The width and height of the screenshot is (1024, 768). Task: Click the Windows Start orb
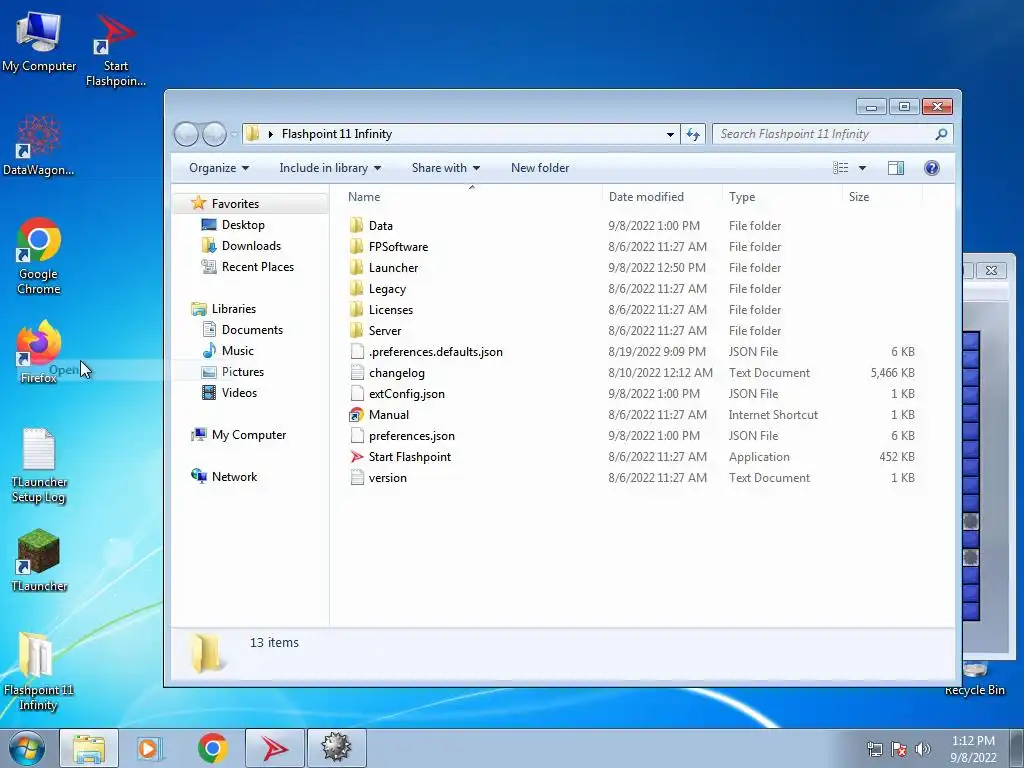(x=27, y=748)
